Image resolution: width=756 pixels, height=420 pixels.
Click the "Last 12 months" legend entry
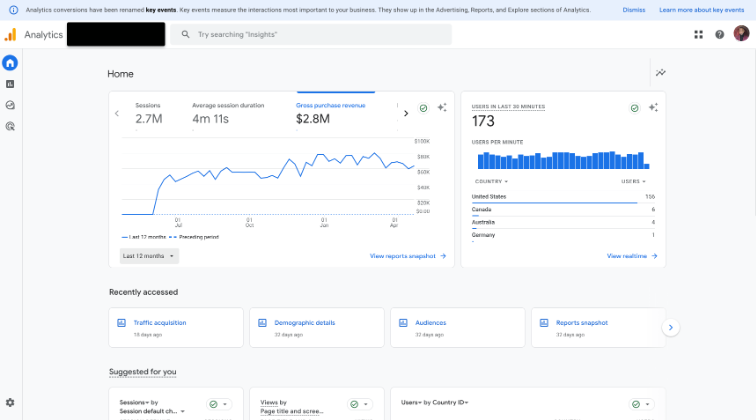click(x=144, y=237)
